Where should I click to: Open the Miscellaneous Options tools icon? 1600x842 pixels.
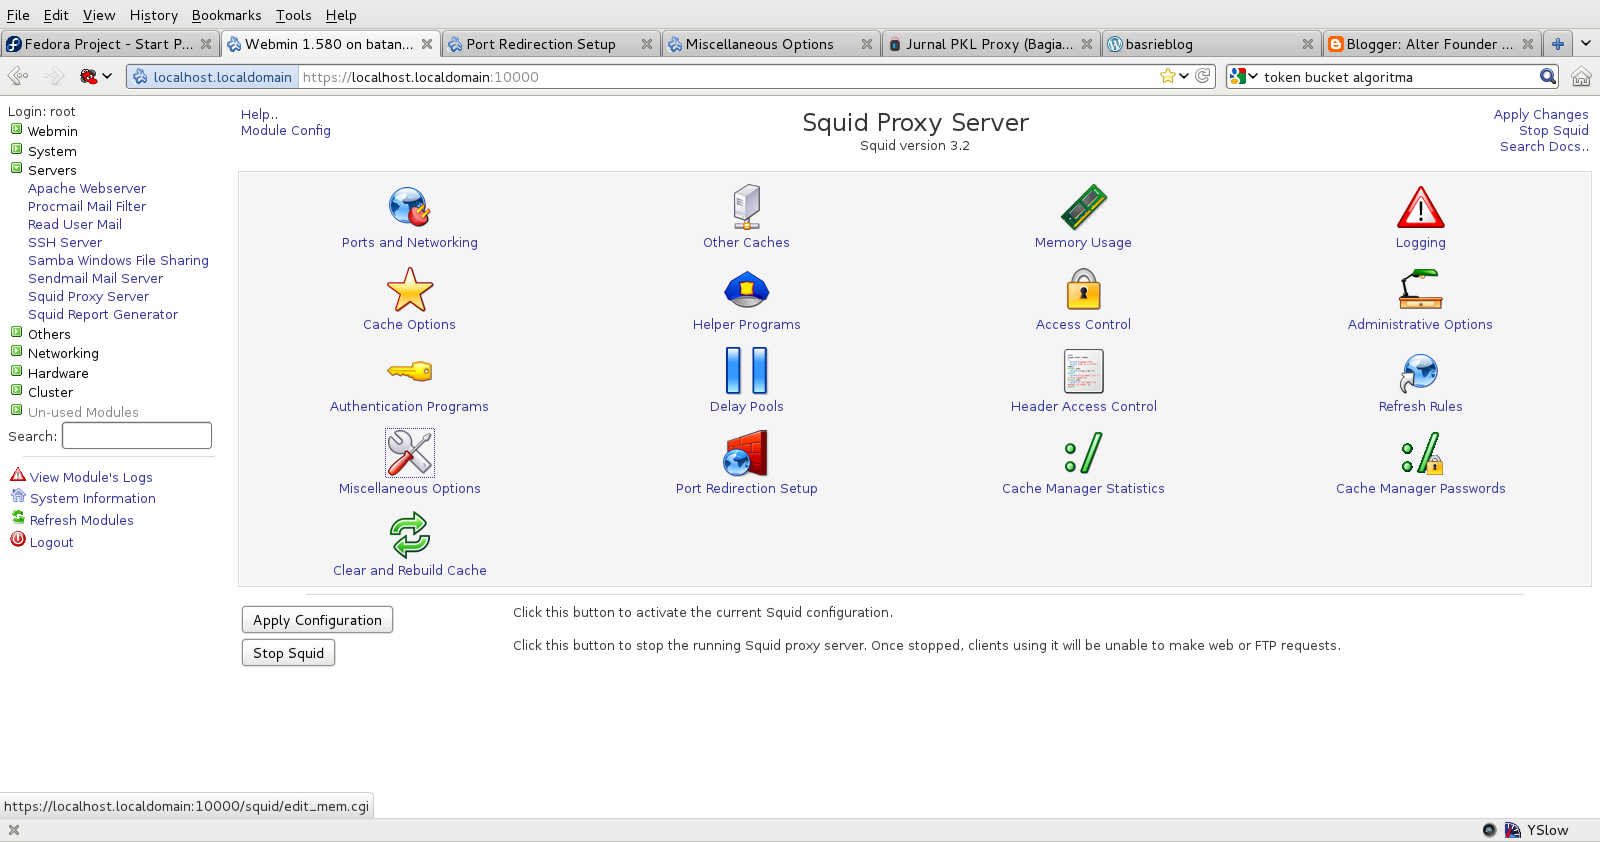[409, 453]
